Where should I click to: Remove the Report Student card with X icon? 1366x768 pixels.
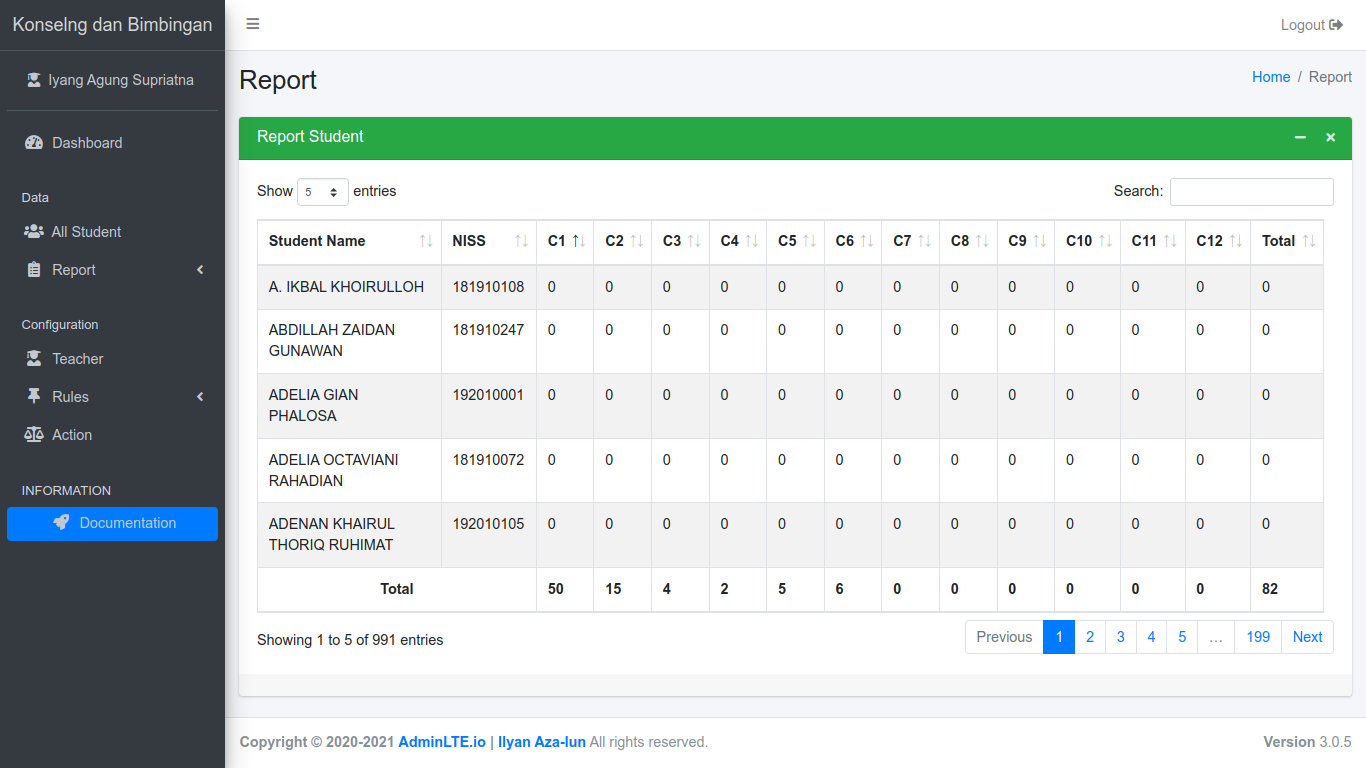(x=1331, y=137)
